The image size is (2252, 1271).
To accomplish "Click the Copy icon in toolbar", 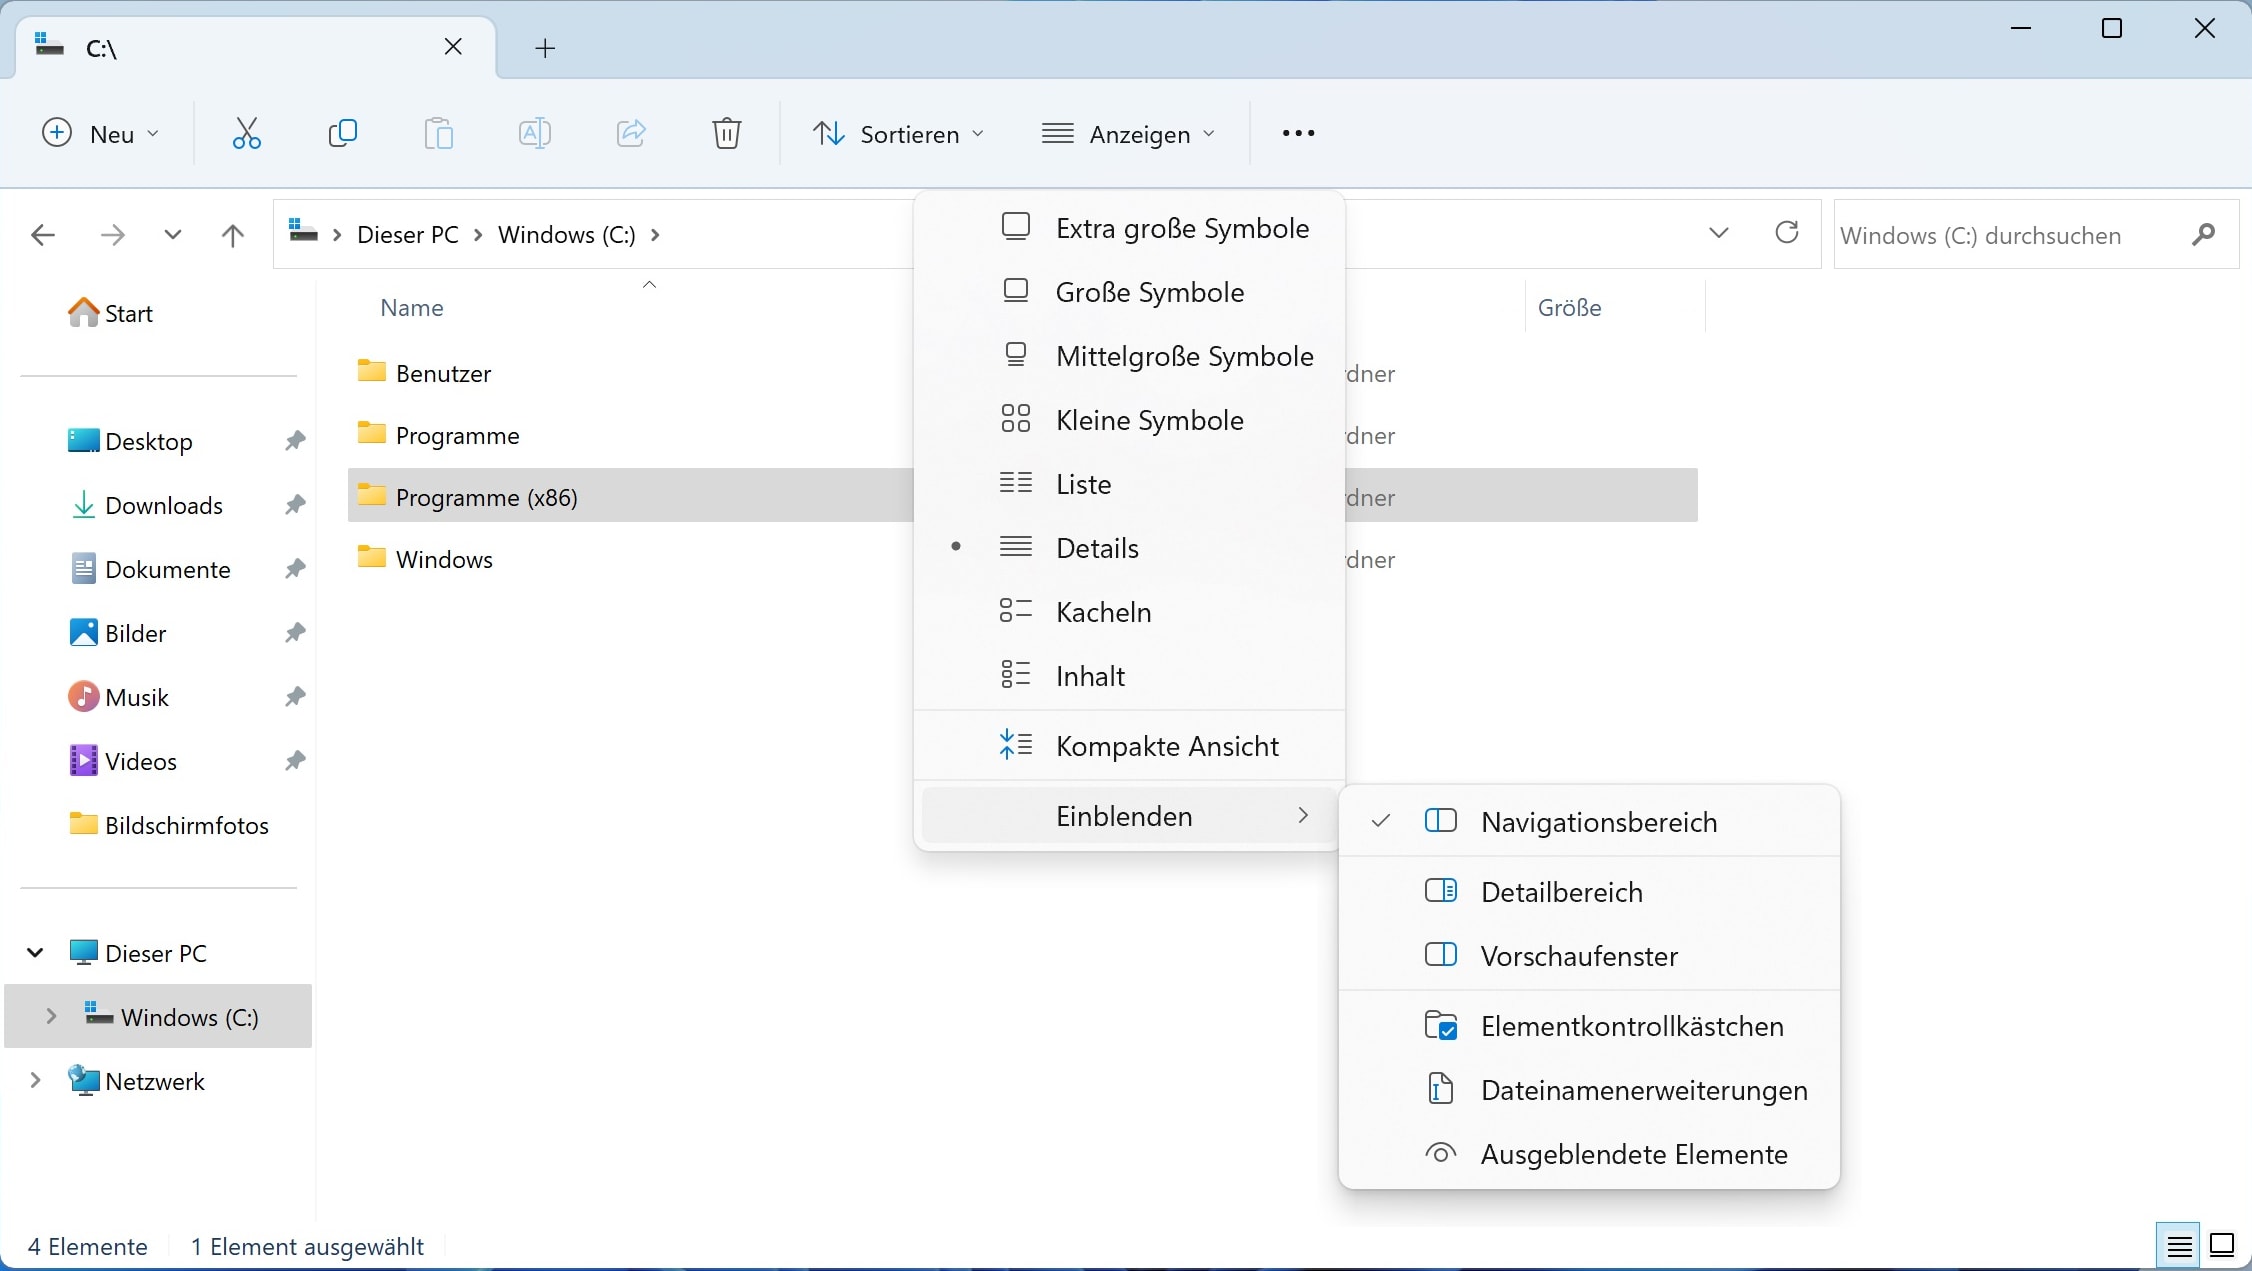I will (x=342, y=133).
